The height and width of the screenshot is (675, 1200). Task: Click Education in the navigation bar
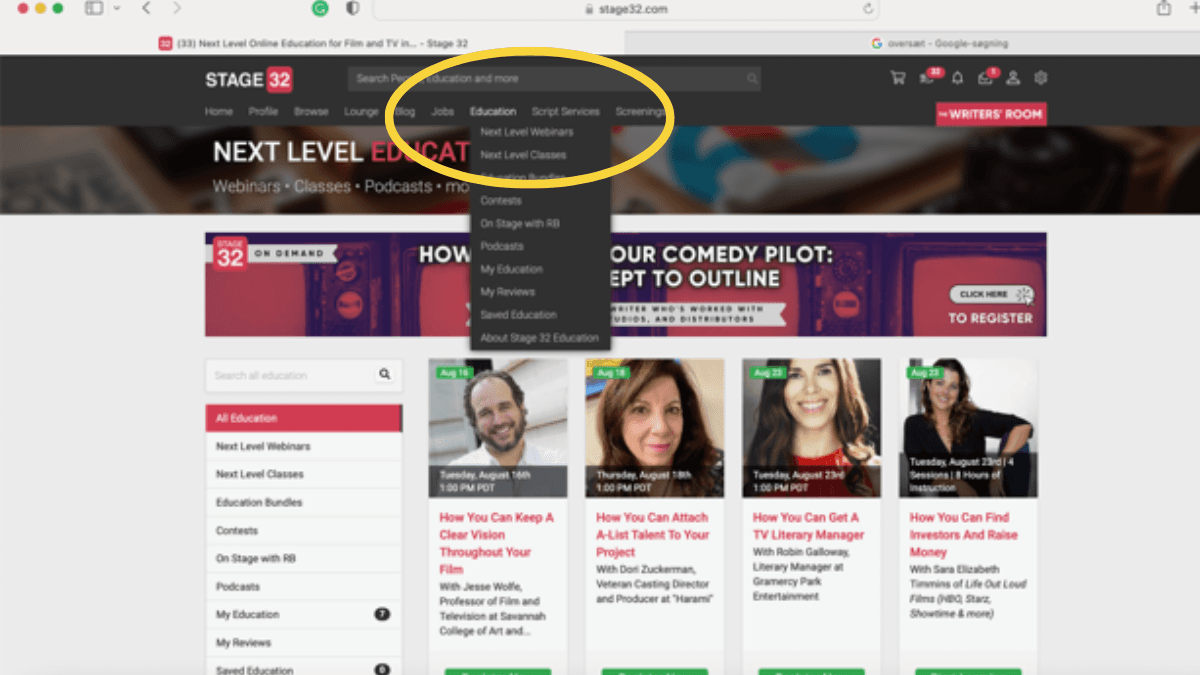tap(493, 112)
